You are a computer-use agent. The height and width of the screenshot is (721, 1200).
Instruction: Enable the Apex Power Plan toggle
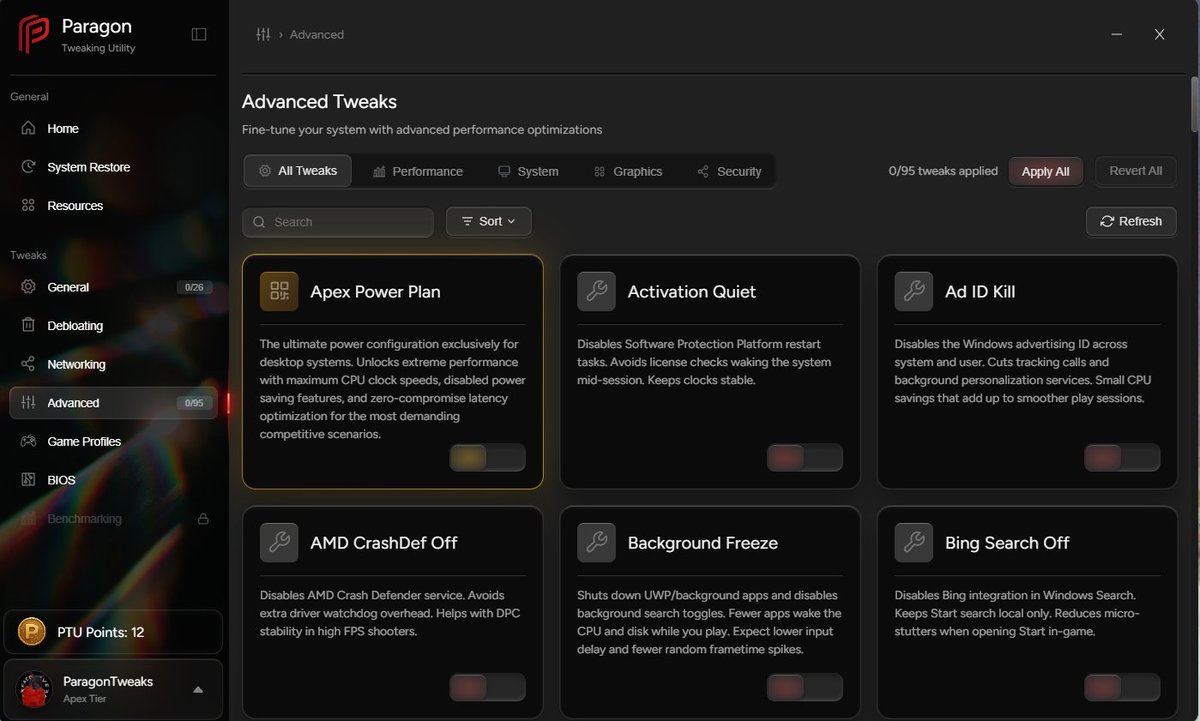(x=487, y=458)
